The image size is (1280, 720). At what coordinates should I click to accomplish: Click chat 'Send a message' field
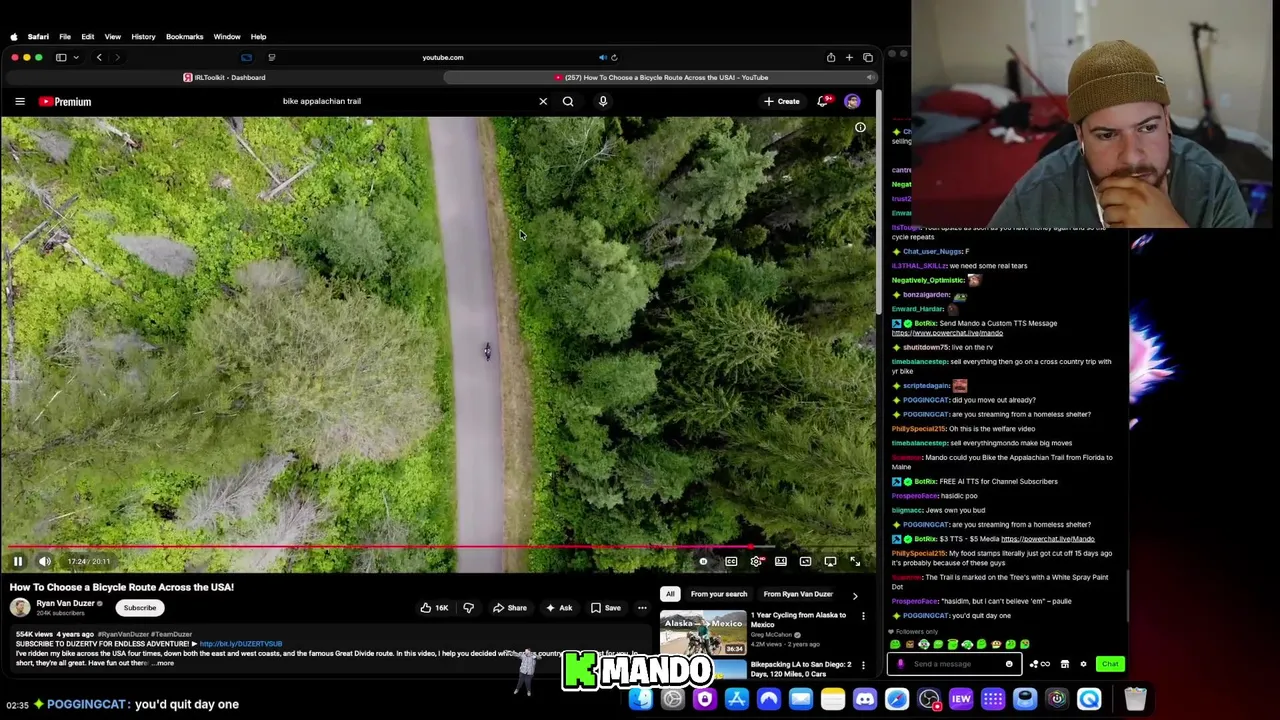(x=955, y=664)
